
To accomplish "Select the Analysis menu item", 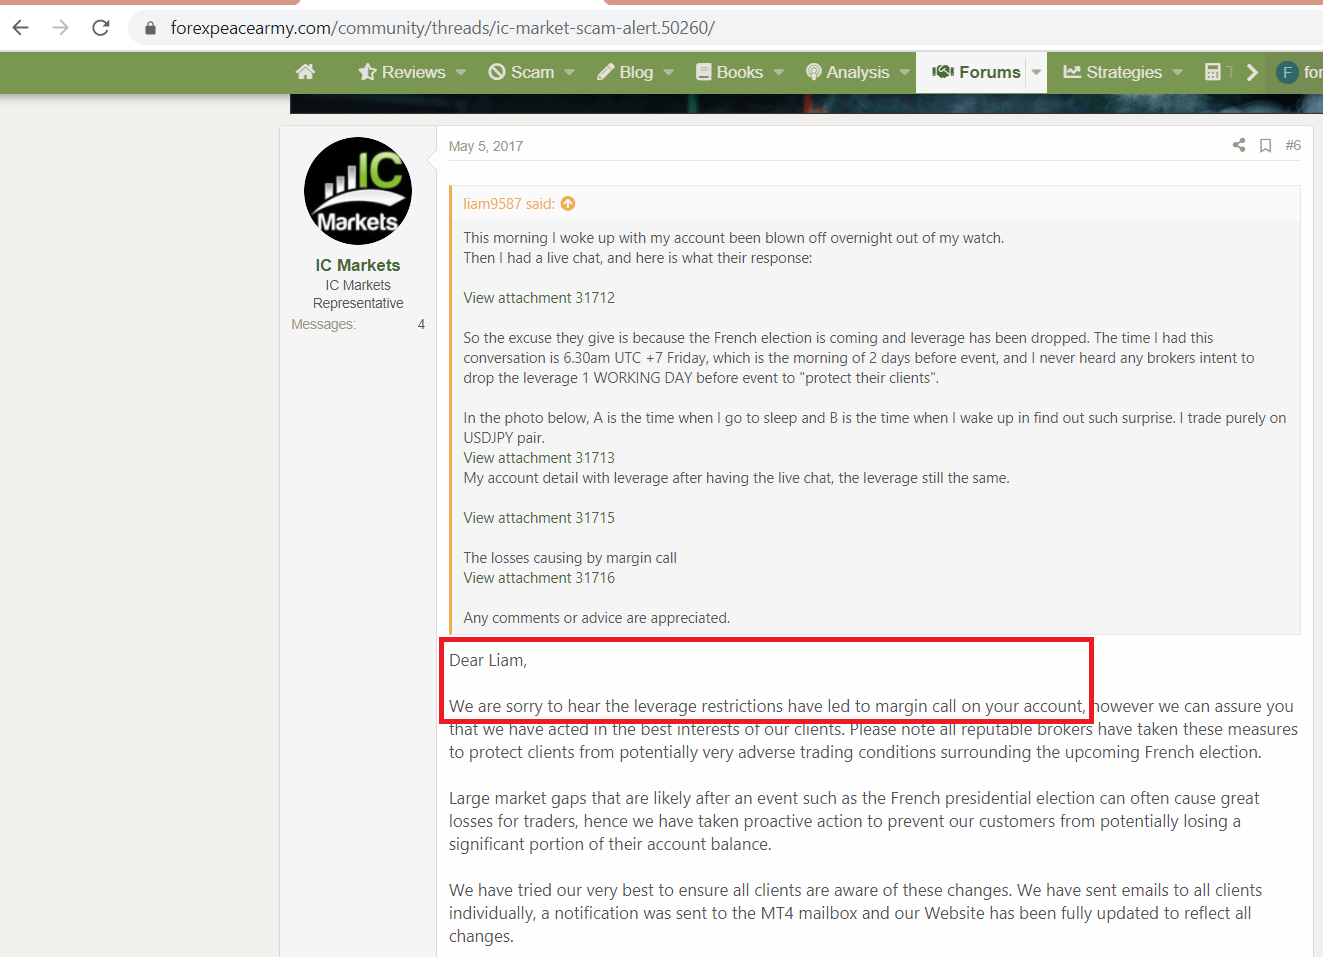I will [848, 72].
